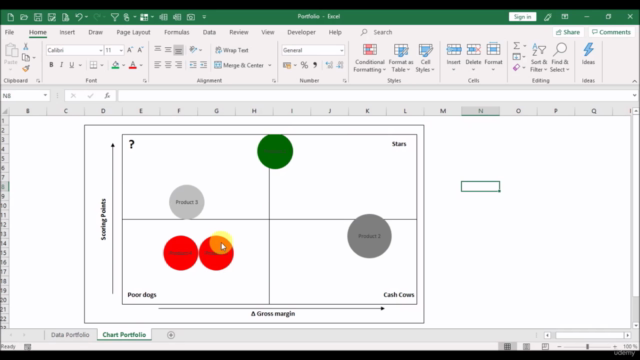Add a new sheet with the plus button
The height and width of the screenshot is (360, 640).
(171, 335)
